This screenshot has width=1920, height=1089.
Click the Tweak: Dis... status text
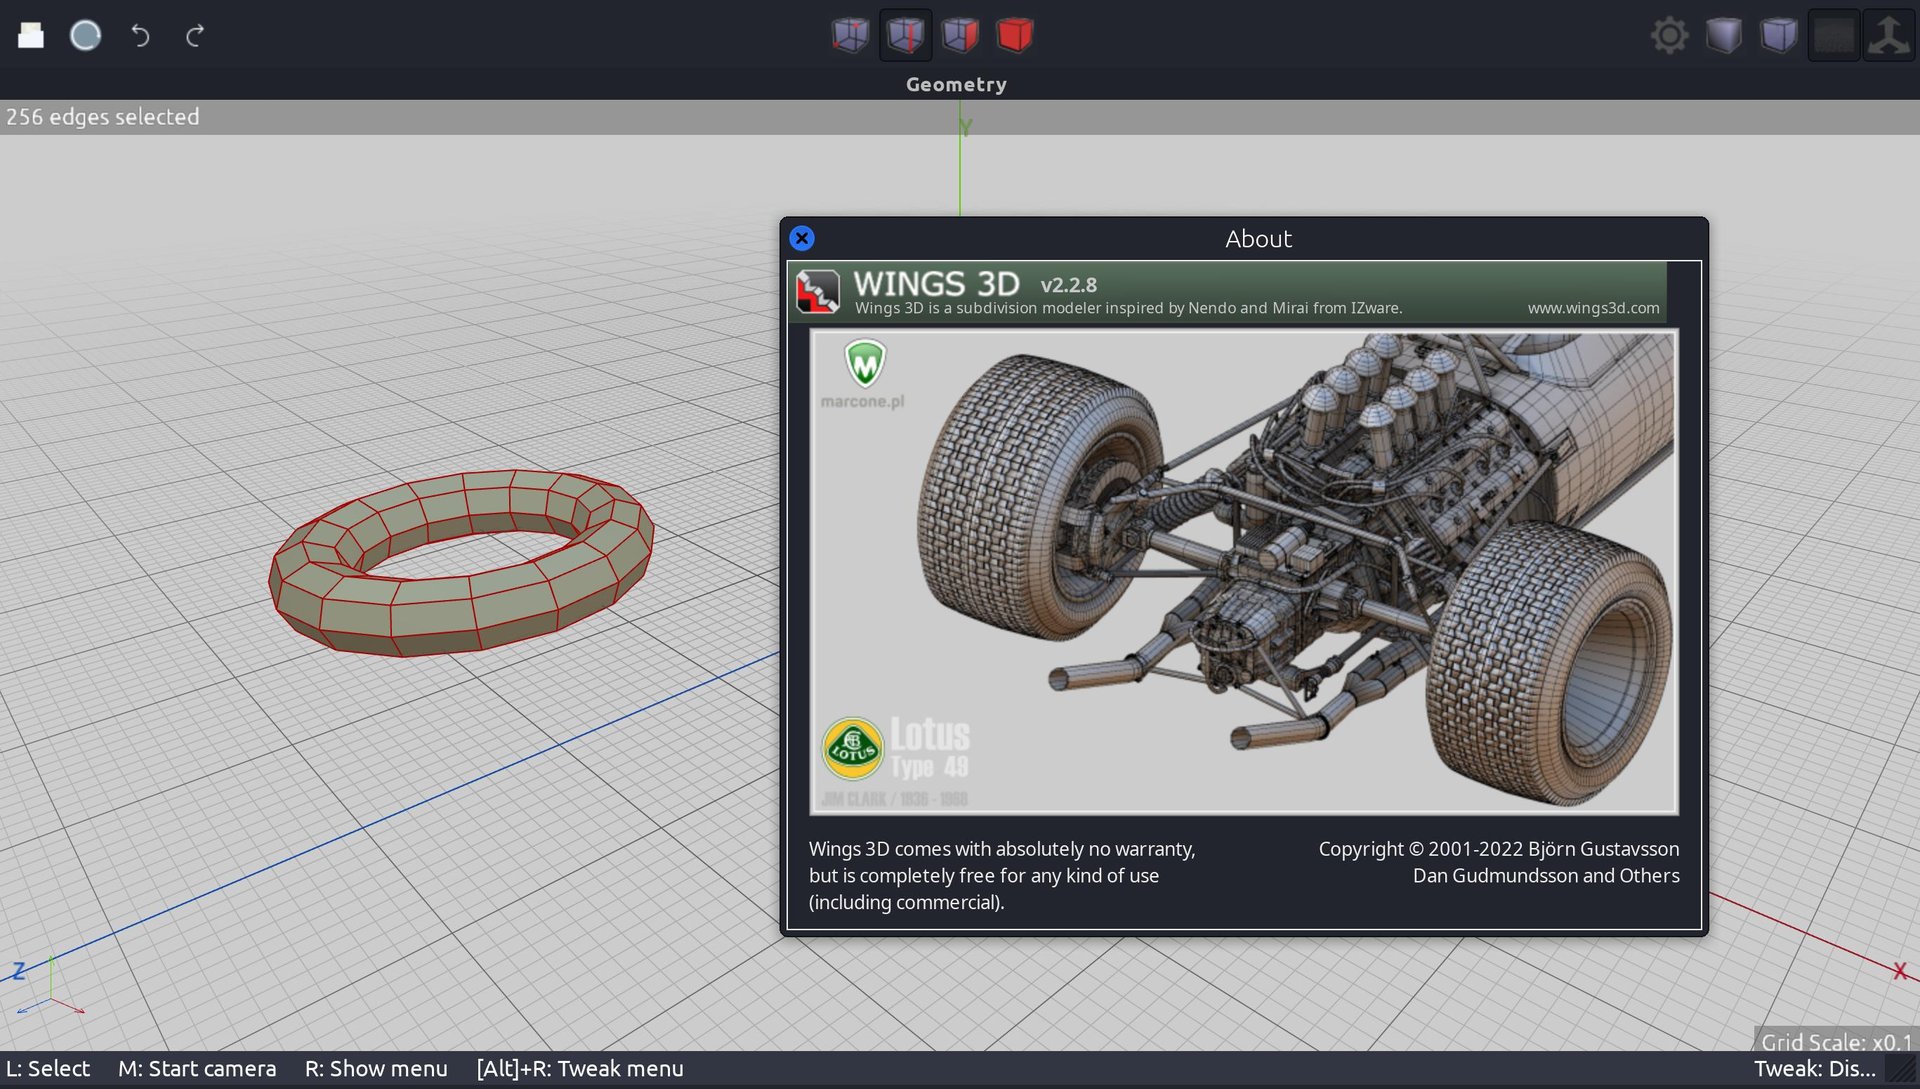click(1814, 1068)
